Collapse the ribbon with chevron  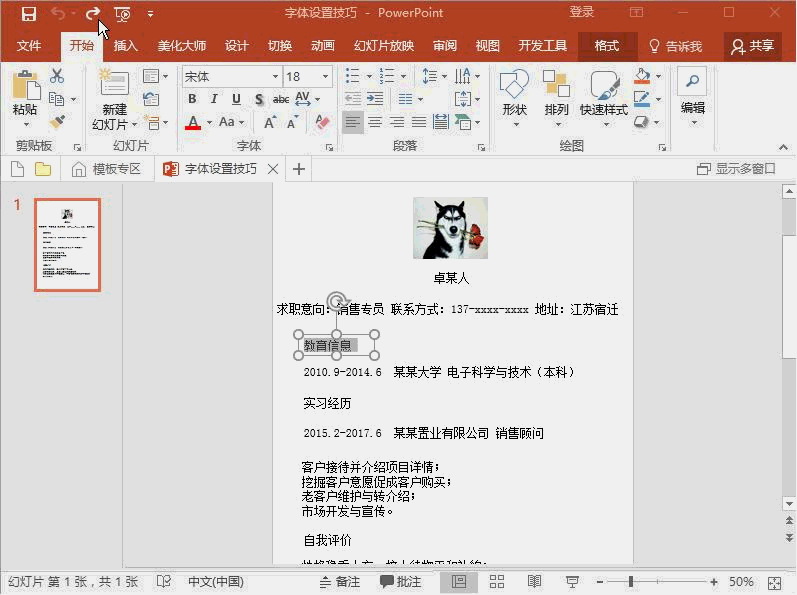pos(783,147)
